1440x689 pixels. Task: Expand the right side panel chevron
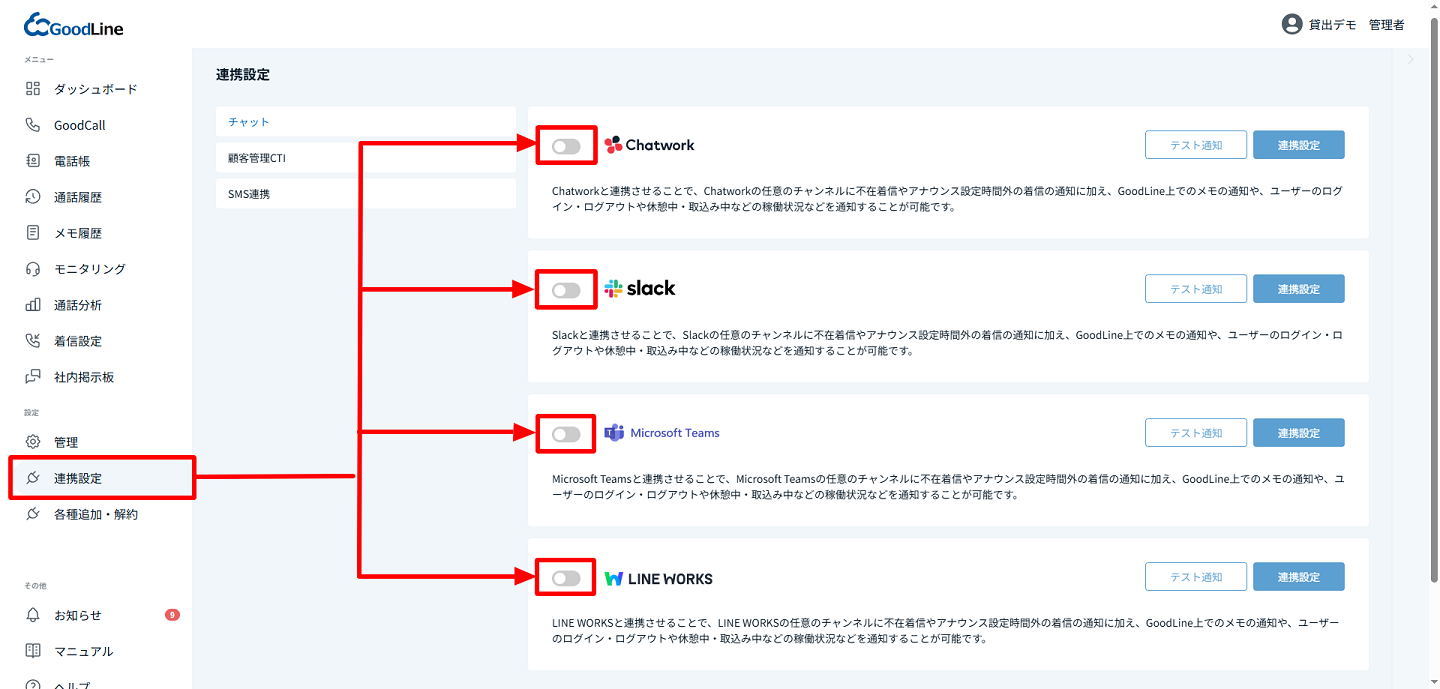[1410, 60]
